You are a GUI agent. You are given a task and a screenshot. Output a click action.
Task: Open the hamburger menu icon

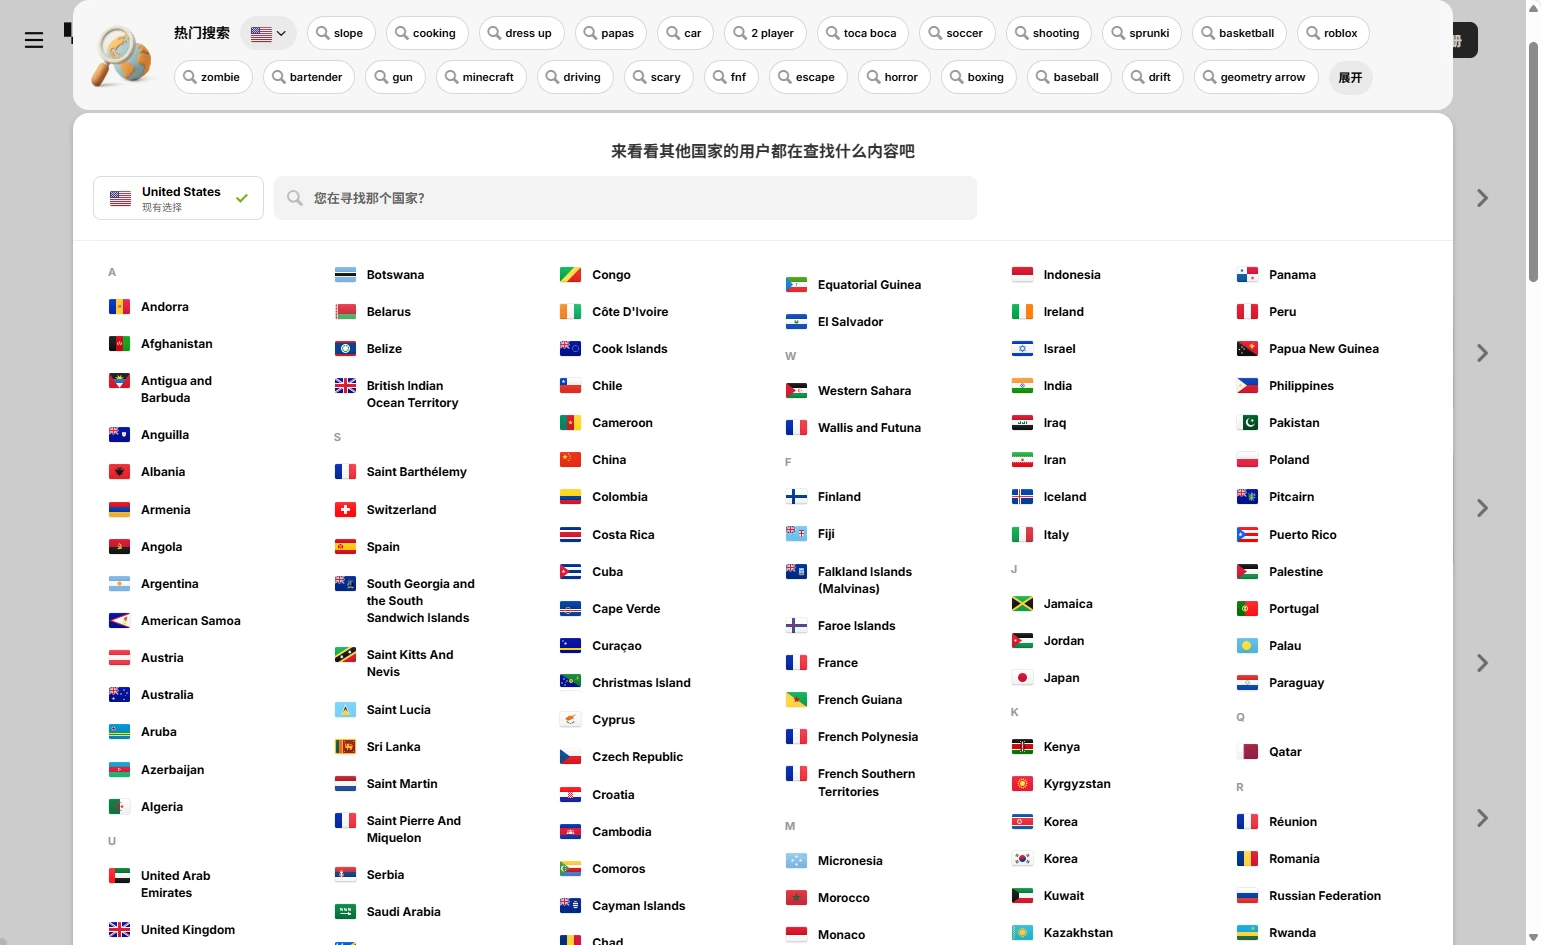[x=34, y=40]
